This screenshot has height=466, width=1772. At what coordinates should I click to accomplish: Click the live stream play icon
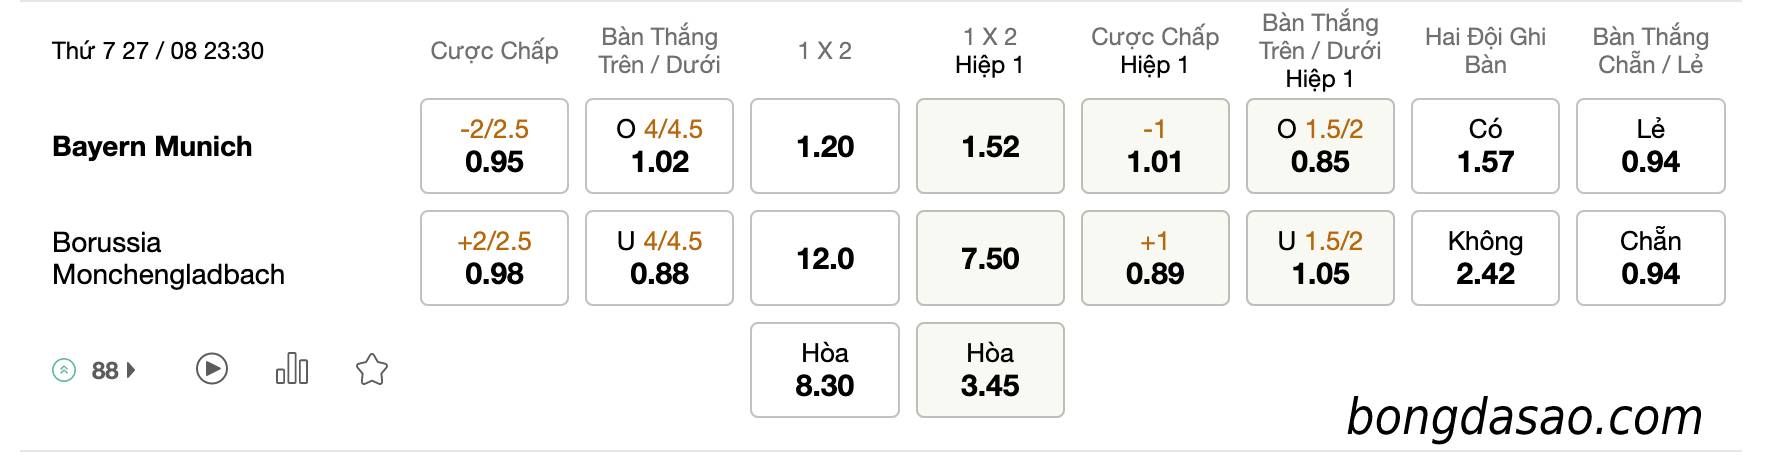pyautogui.click(x=211, y=370)
